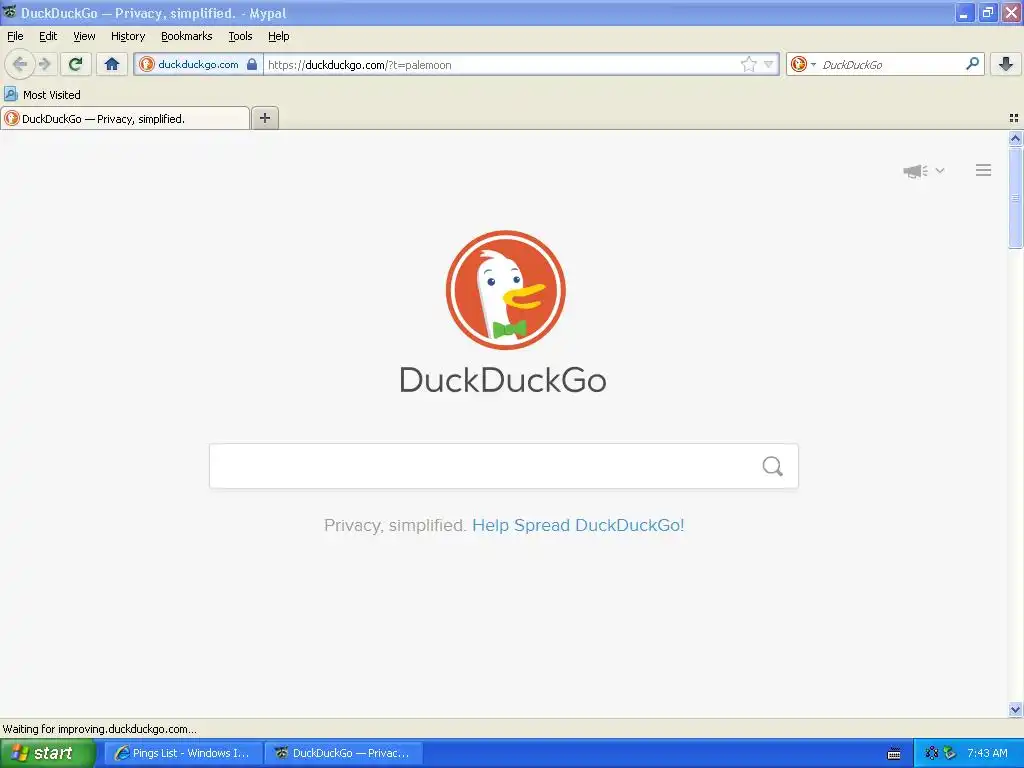Click page search magnifier button
The width and height of the screenshot is (1024, 768).
(x=773, y=466)
